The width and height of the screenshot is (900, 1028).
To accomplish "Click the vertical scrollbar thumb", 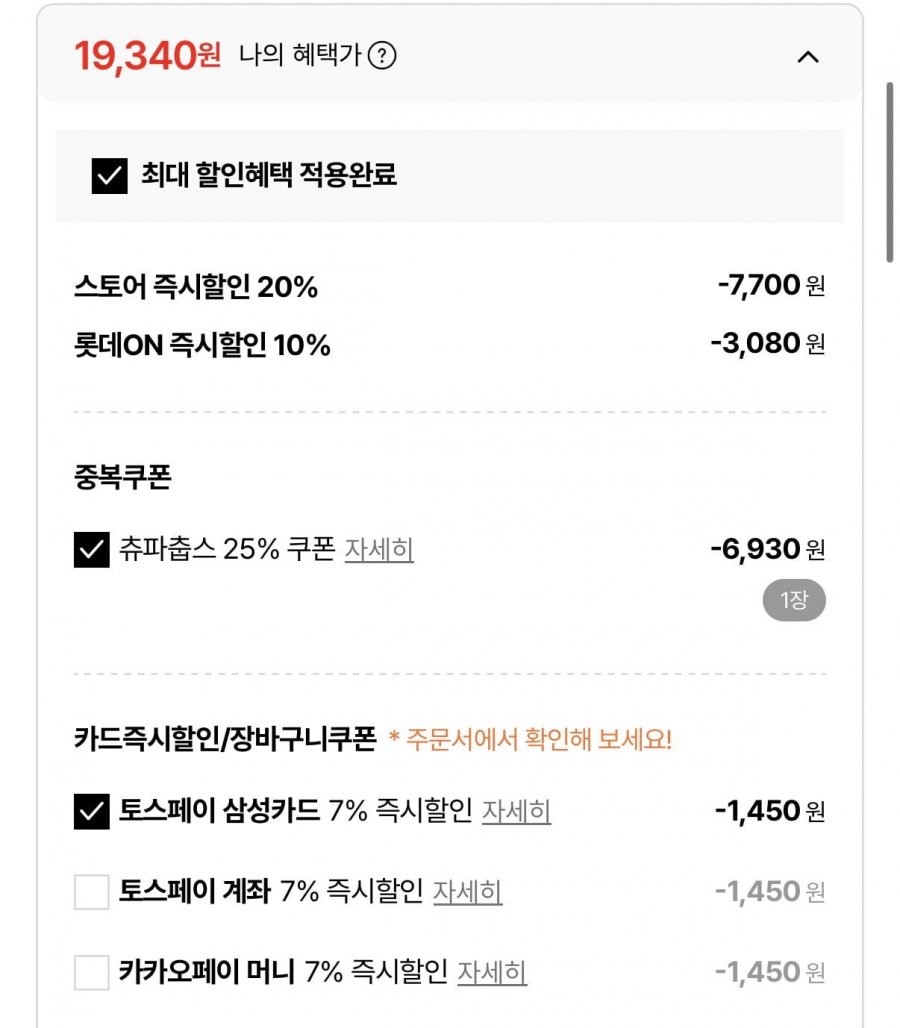I will (889, 172).
